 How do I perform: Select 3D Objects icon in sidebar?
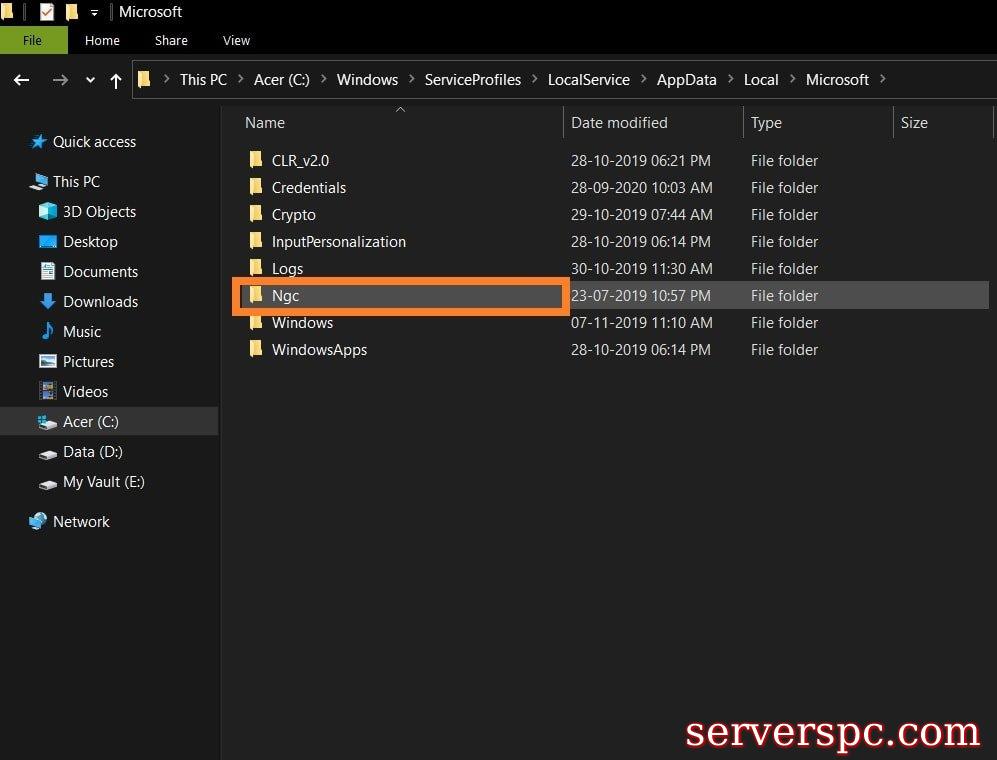click(48, 212)
